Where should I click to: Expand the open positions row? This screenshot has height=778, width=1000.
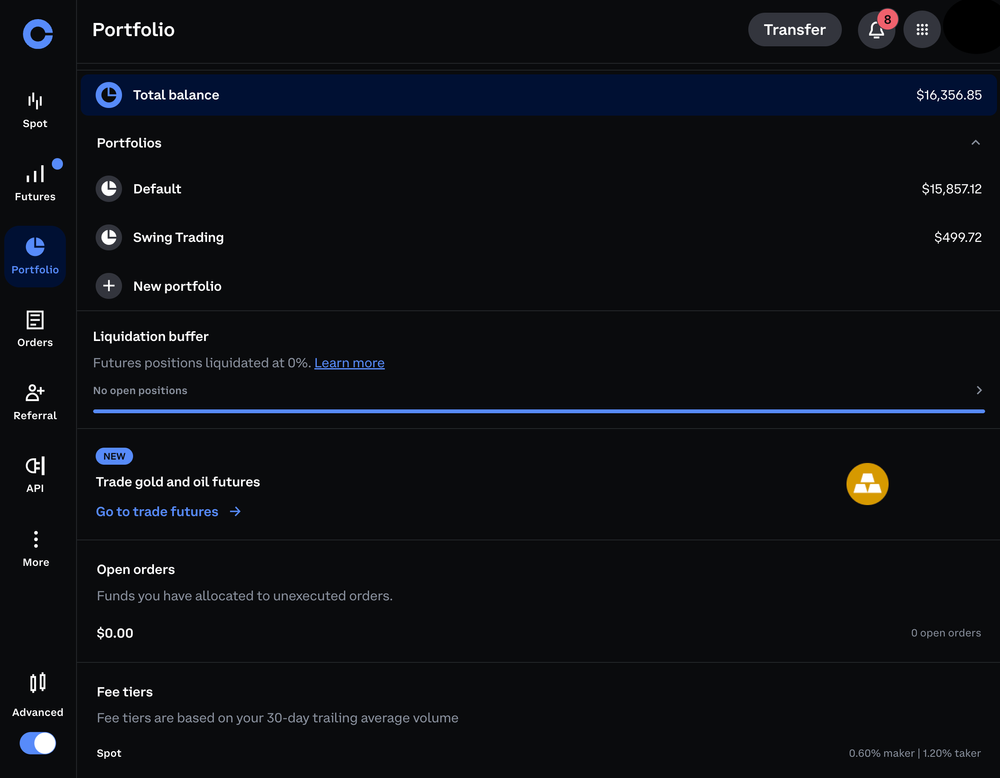coord(978,390)
